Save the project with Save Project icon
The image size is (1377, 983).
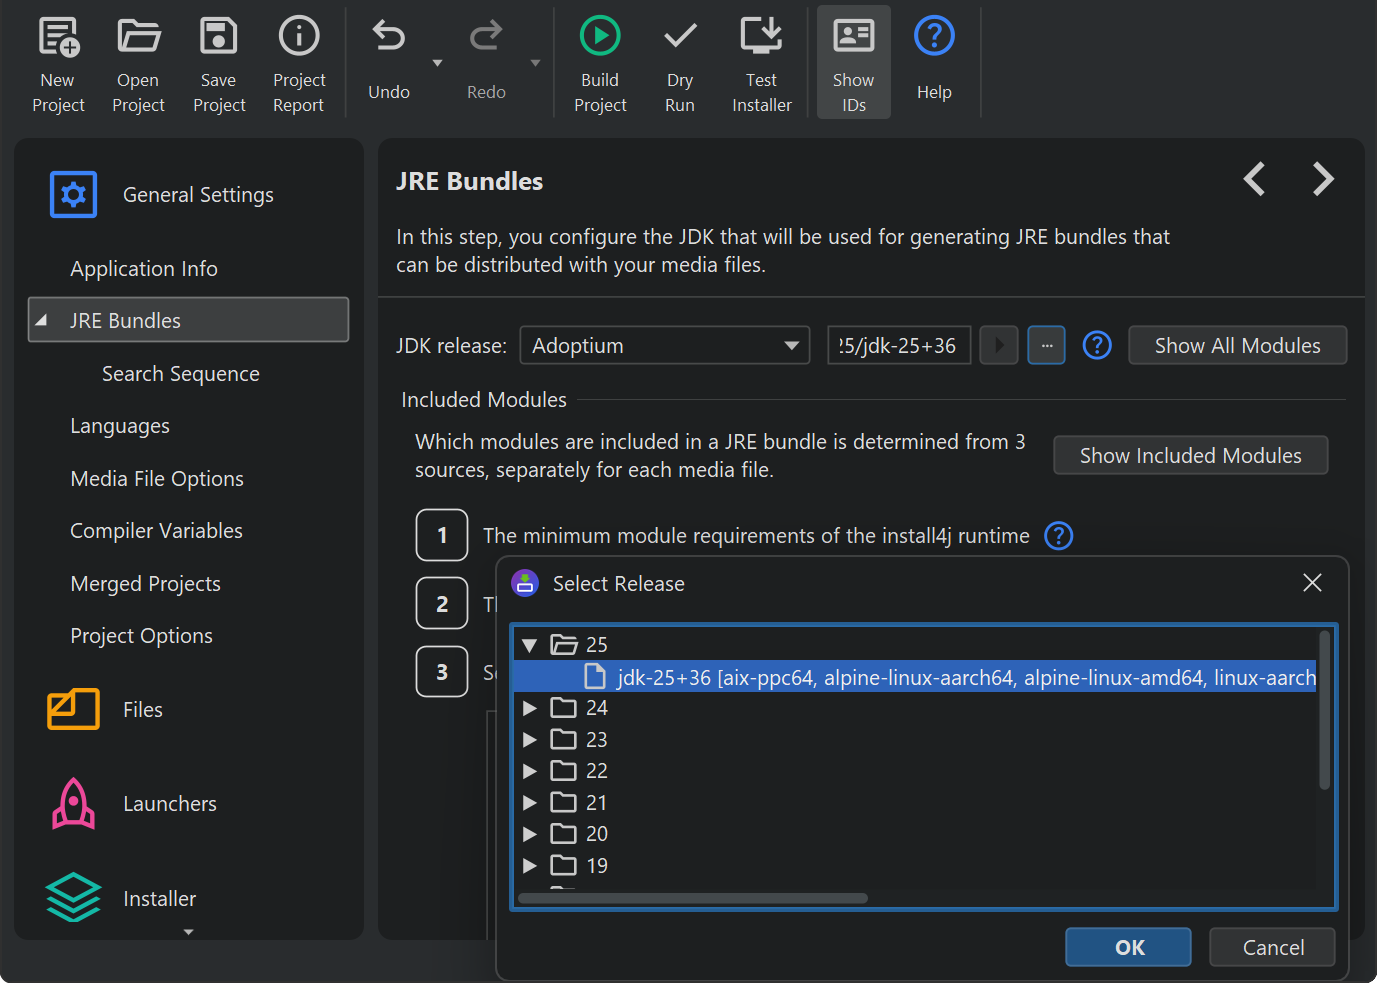[218, 38]
